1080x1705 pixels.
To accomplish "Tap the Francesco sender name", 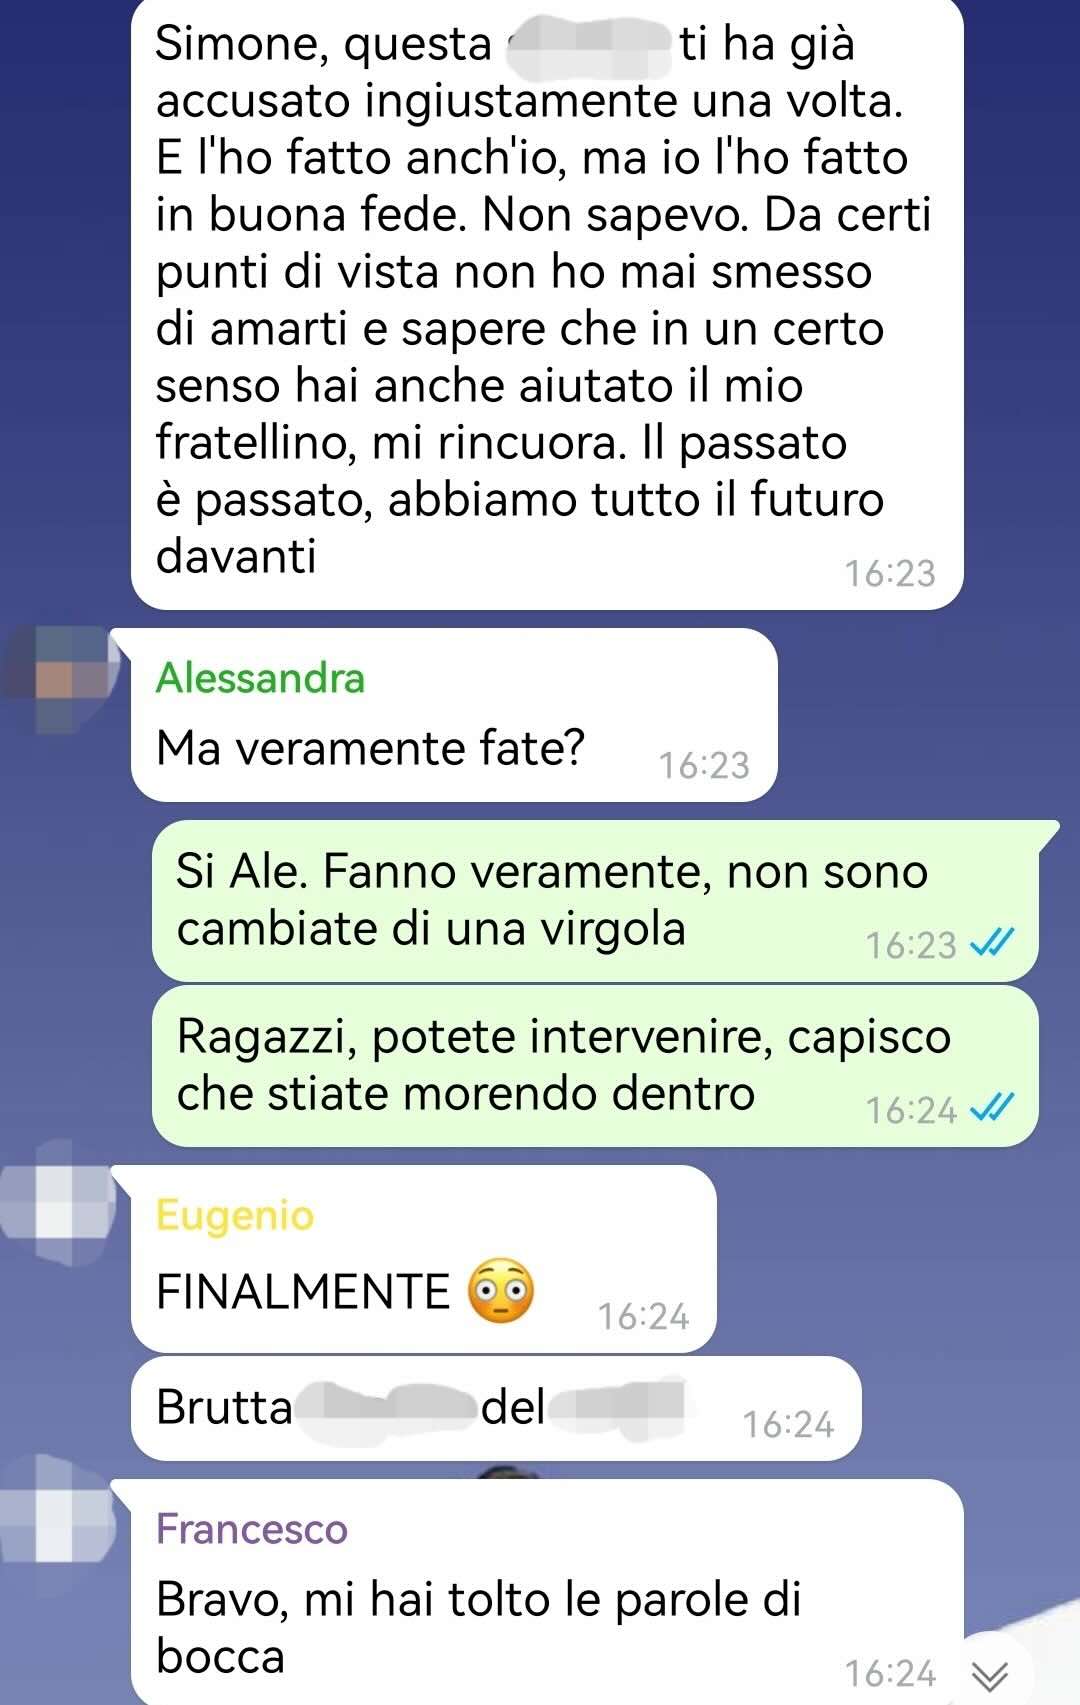I will [252, 1529].
